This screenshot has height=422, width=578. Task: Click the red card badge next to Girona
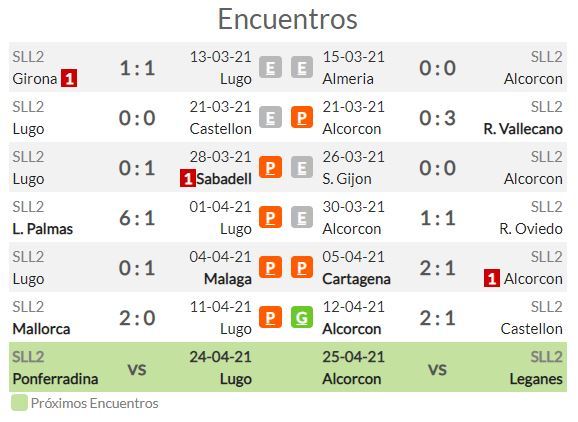pos(69,78)
